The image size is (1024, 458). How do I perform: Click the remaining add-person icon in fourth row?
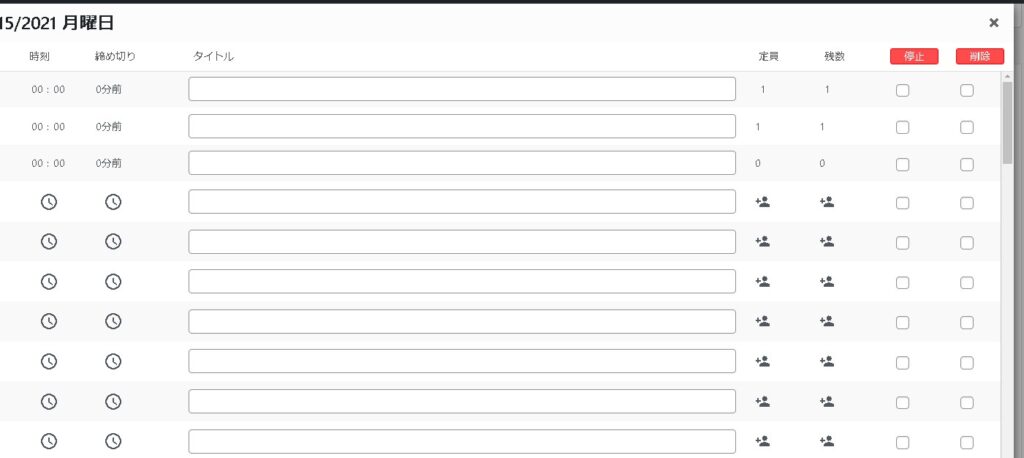[x=826, y=201]
